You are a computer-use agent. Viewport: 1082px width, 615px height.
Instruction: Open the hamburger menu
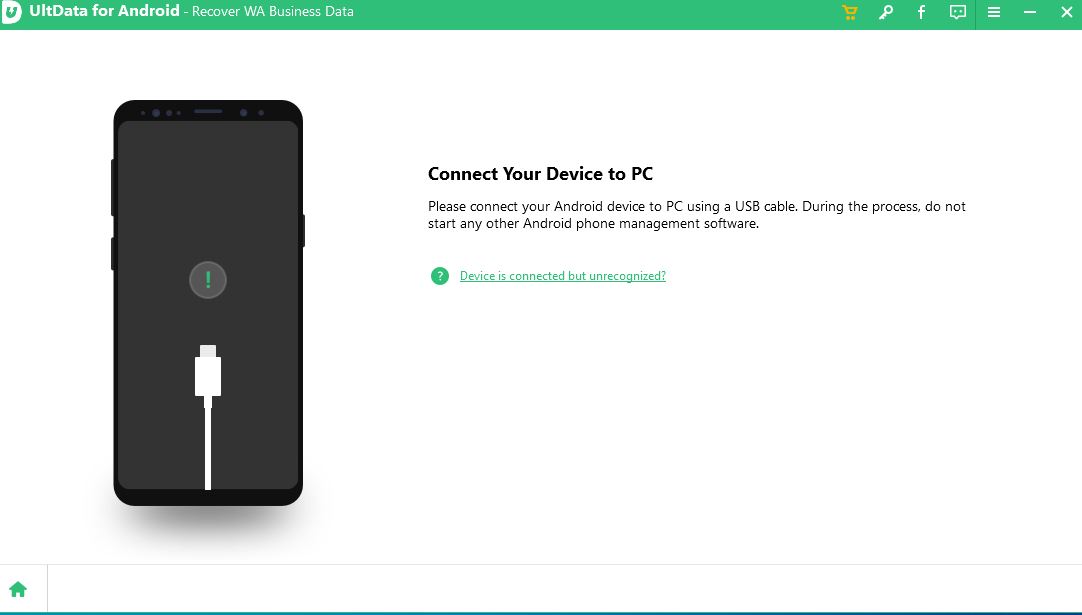click(x=994, y=12)
